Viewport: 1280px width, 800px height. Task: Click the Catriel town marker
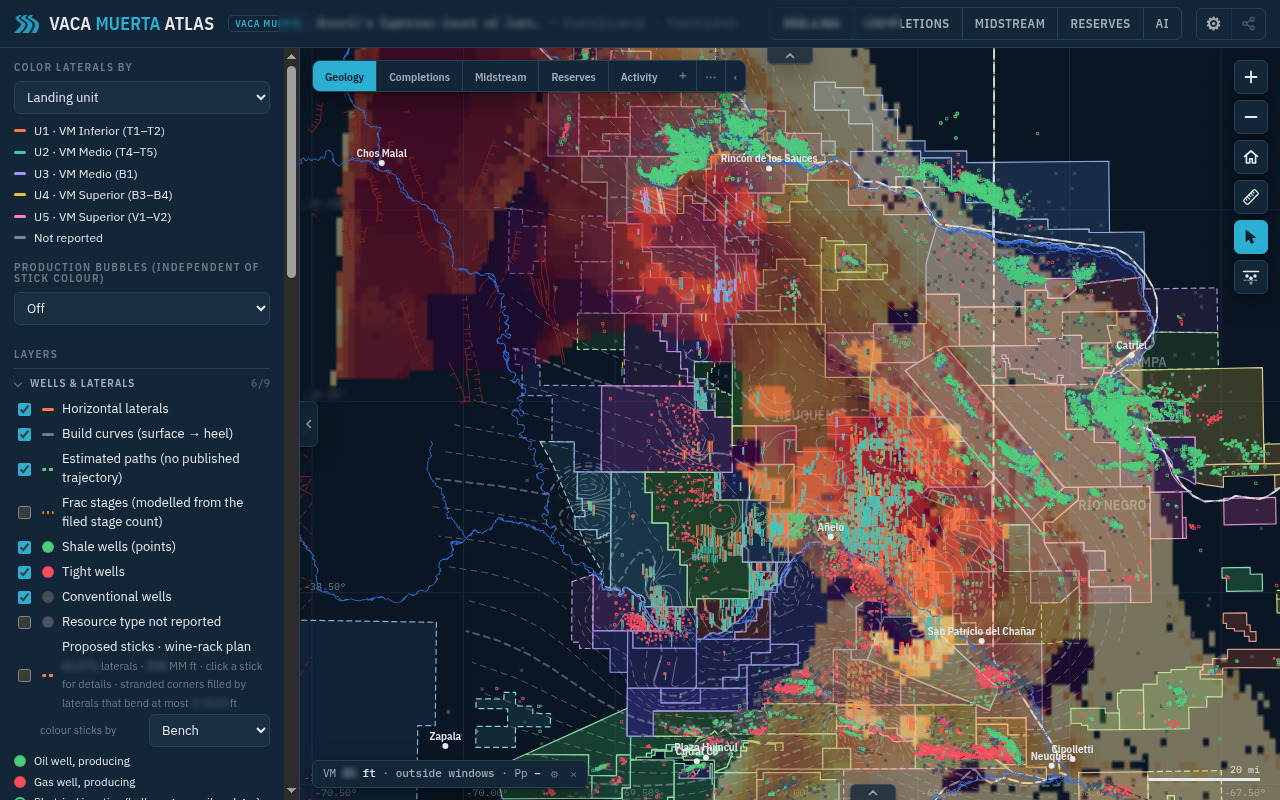pos(1132,355)
